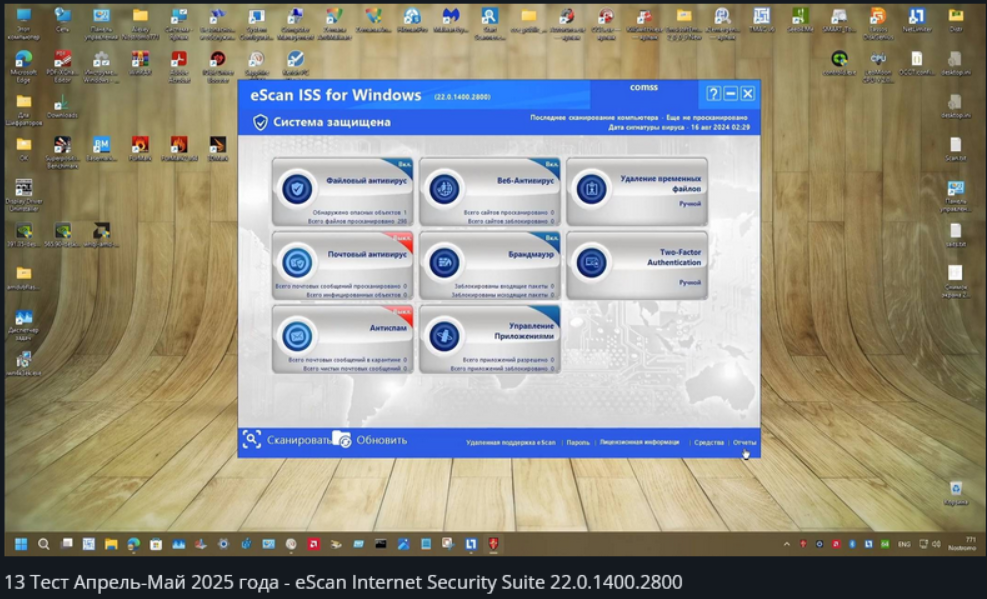Viewport: 987px width, 599px height.
Task: Click the Файловый антивирус title text
Action: 366,181
